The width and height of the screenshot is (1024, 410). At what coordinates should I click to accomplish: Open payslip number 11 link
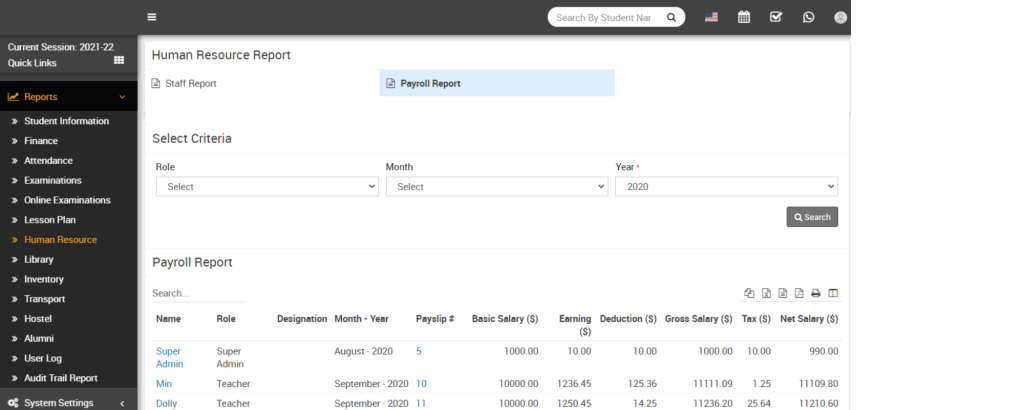[x=421, y=403]
